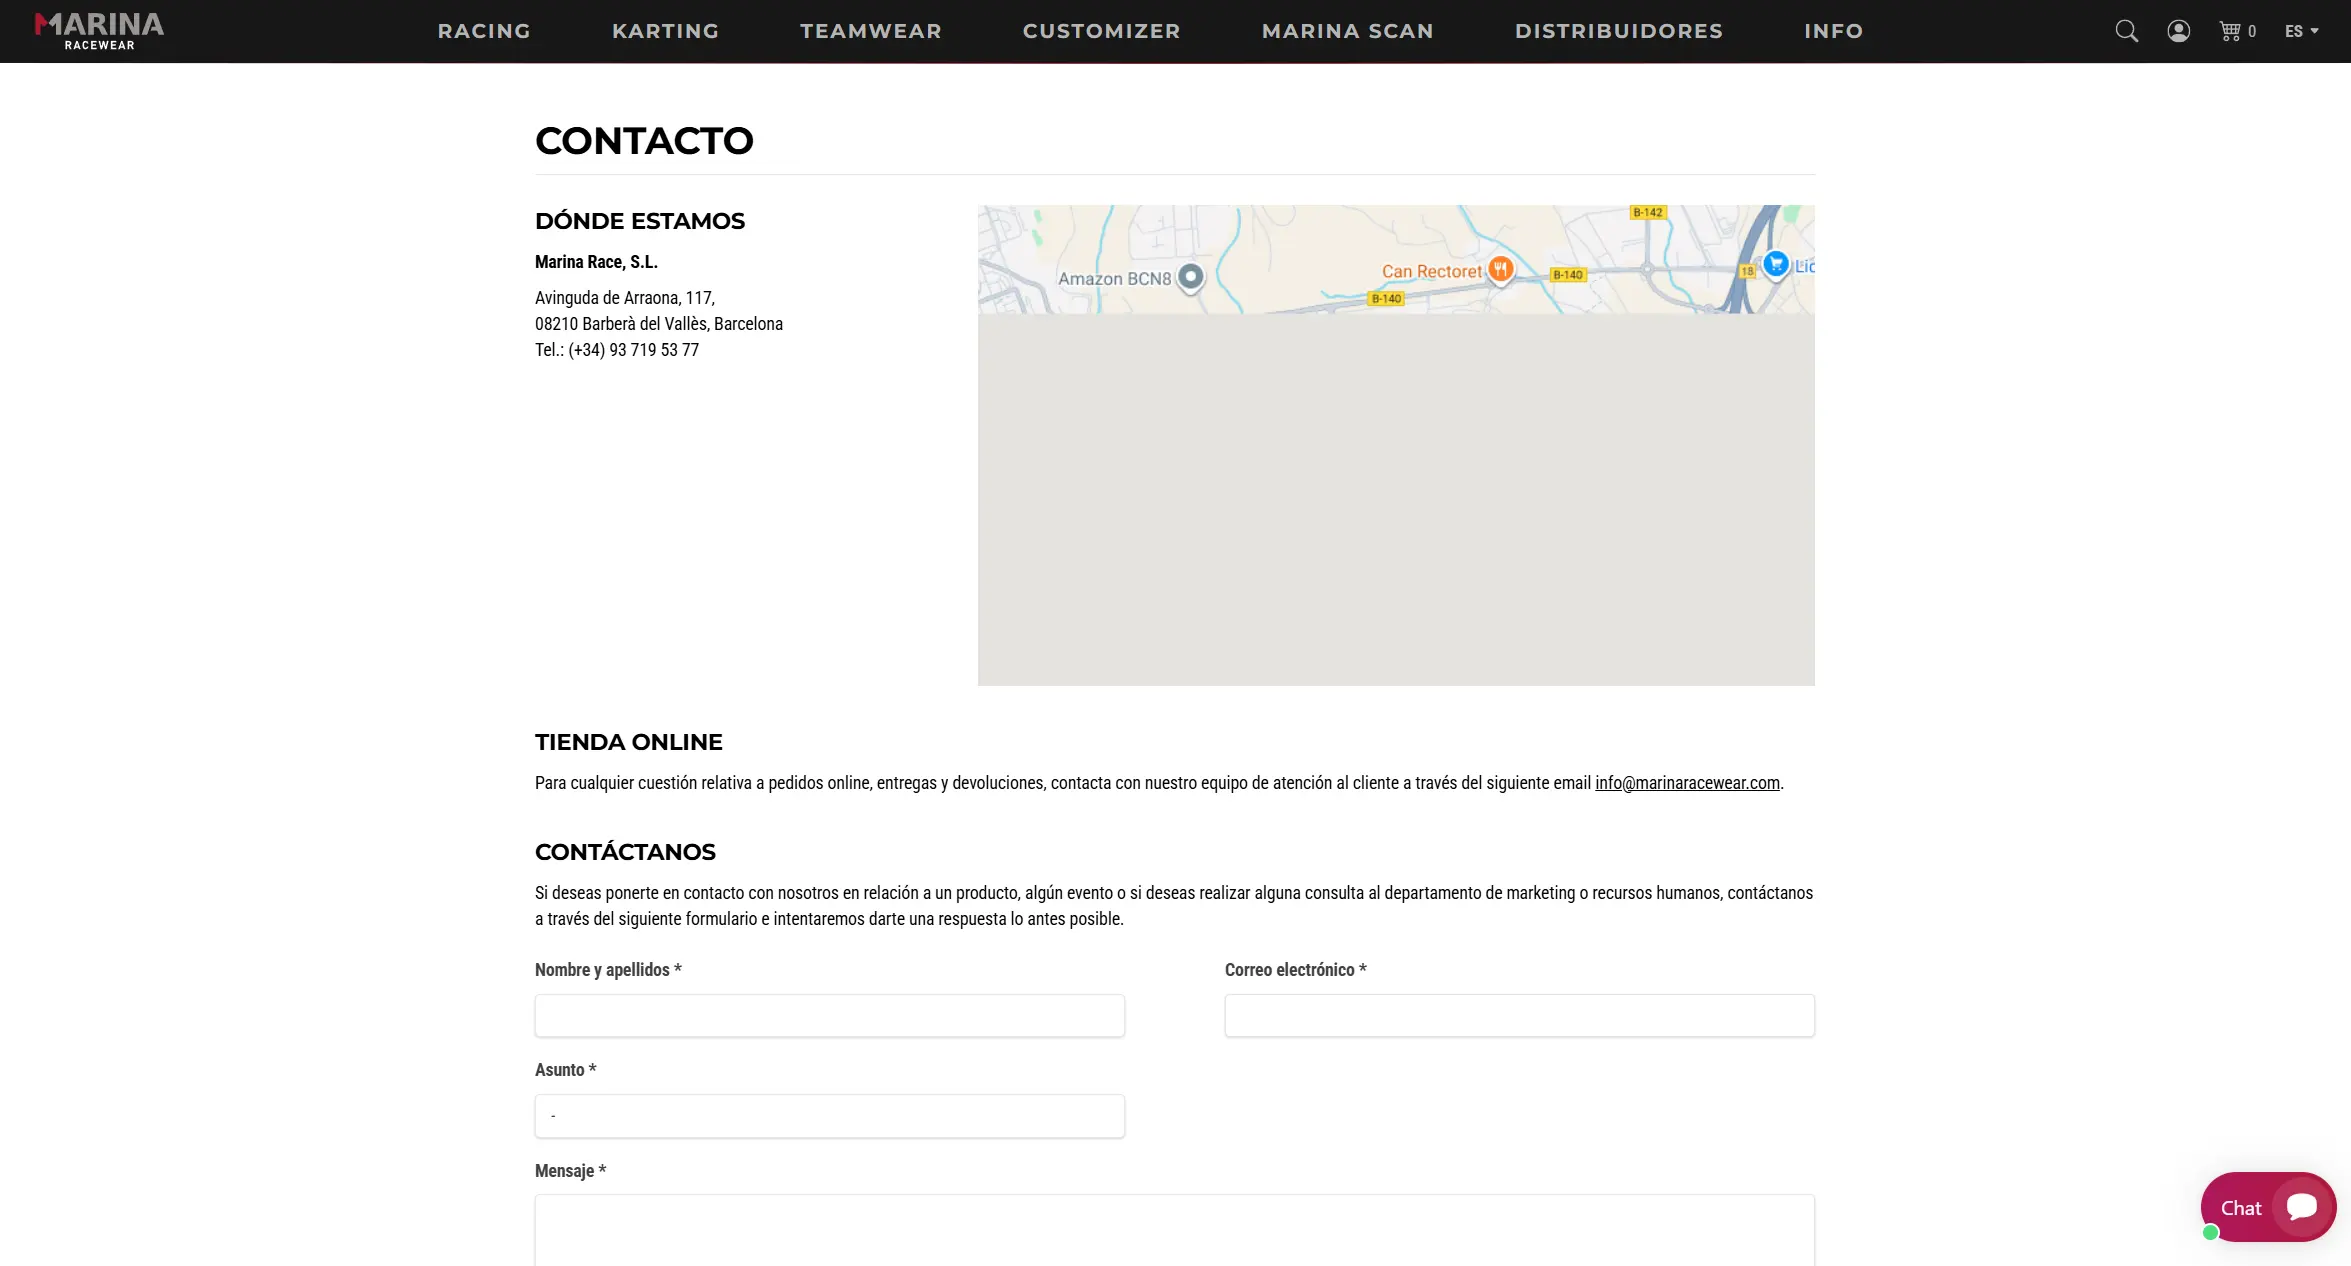Open the Racing menu
Image resolution: width=2351 pixels, height=1266 pixels.
pyautogui.click(x=484, y=31)
